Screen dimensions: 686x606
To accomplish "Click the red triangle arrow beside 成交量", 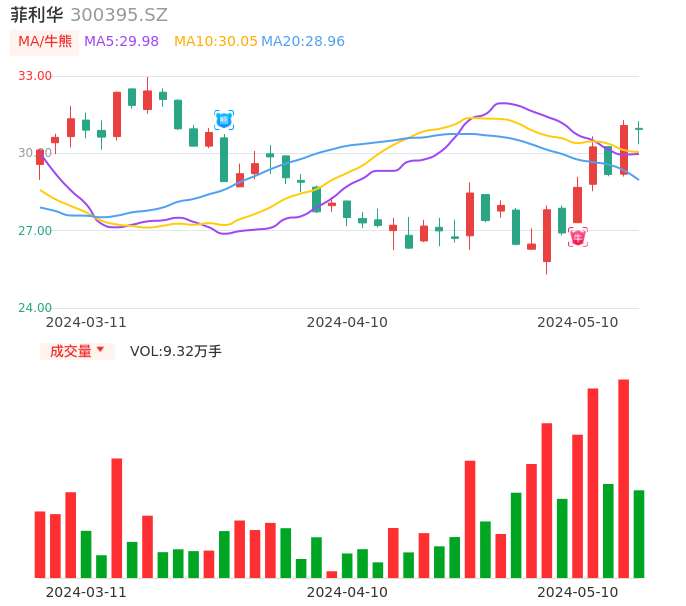I will tap(100, 350).
